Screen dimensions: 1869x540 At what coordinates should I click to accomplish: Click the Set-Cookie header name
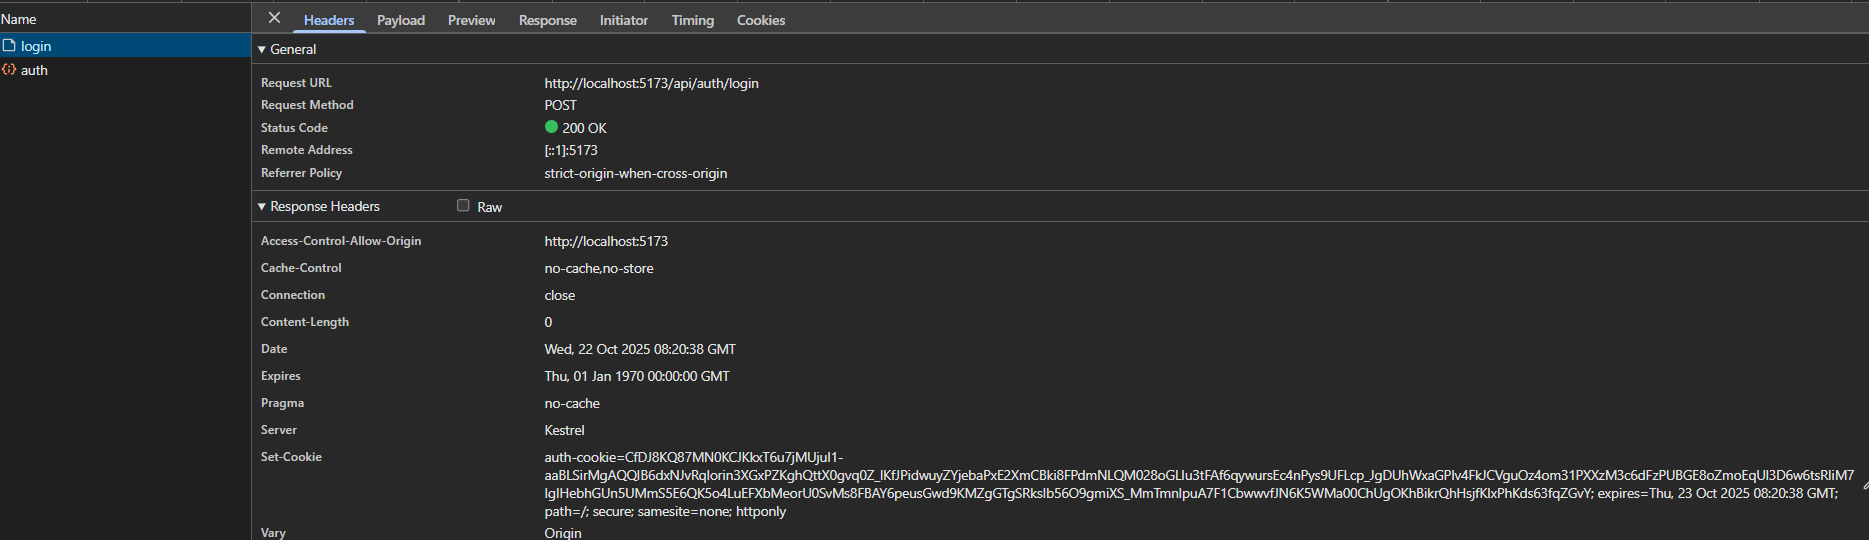tap(291, 457)
